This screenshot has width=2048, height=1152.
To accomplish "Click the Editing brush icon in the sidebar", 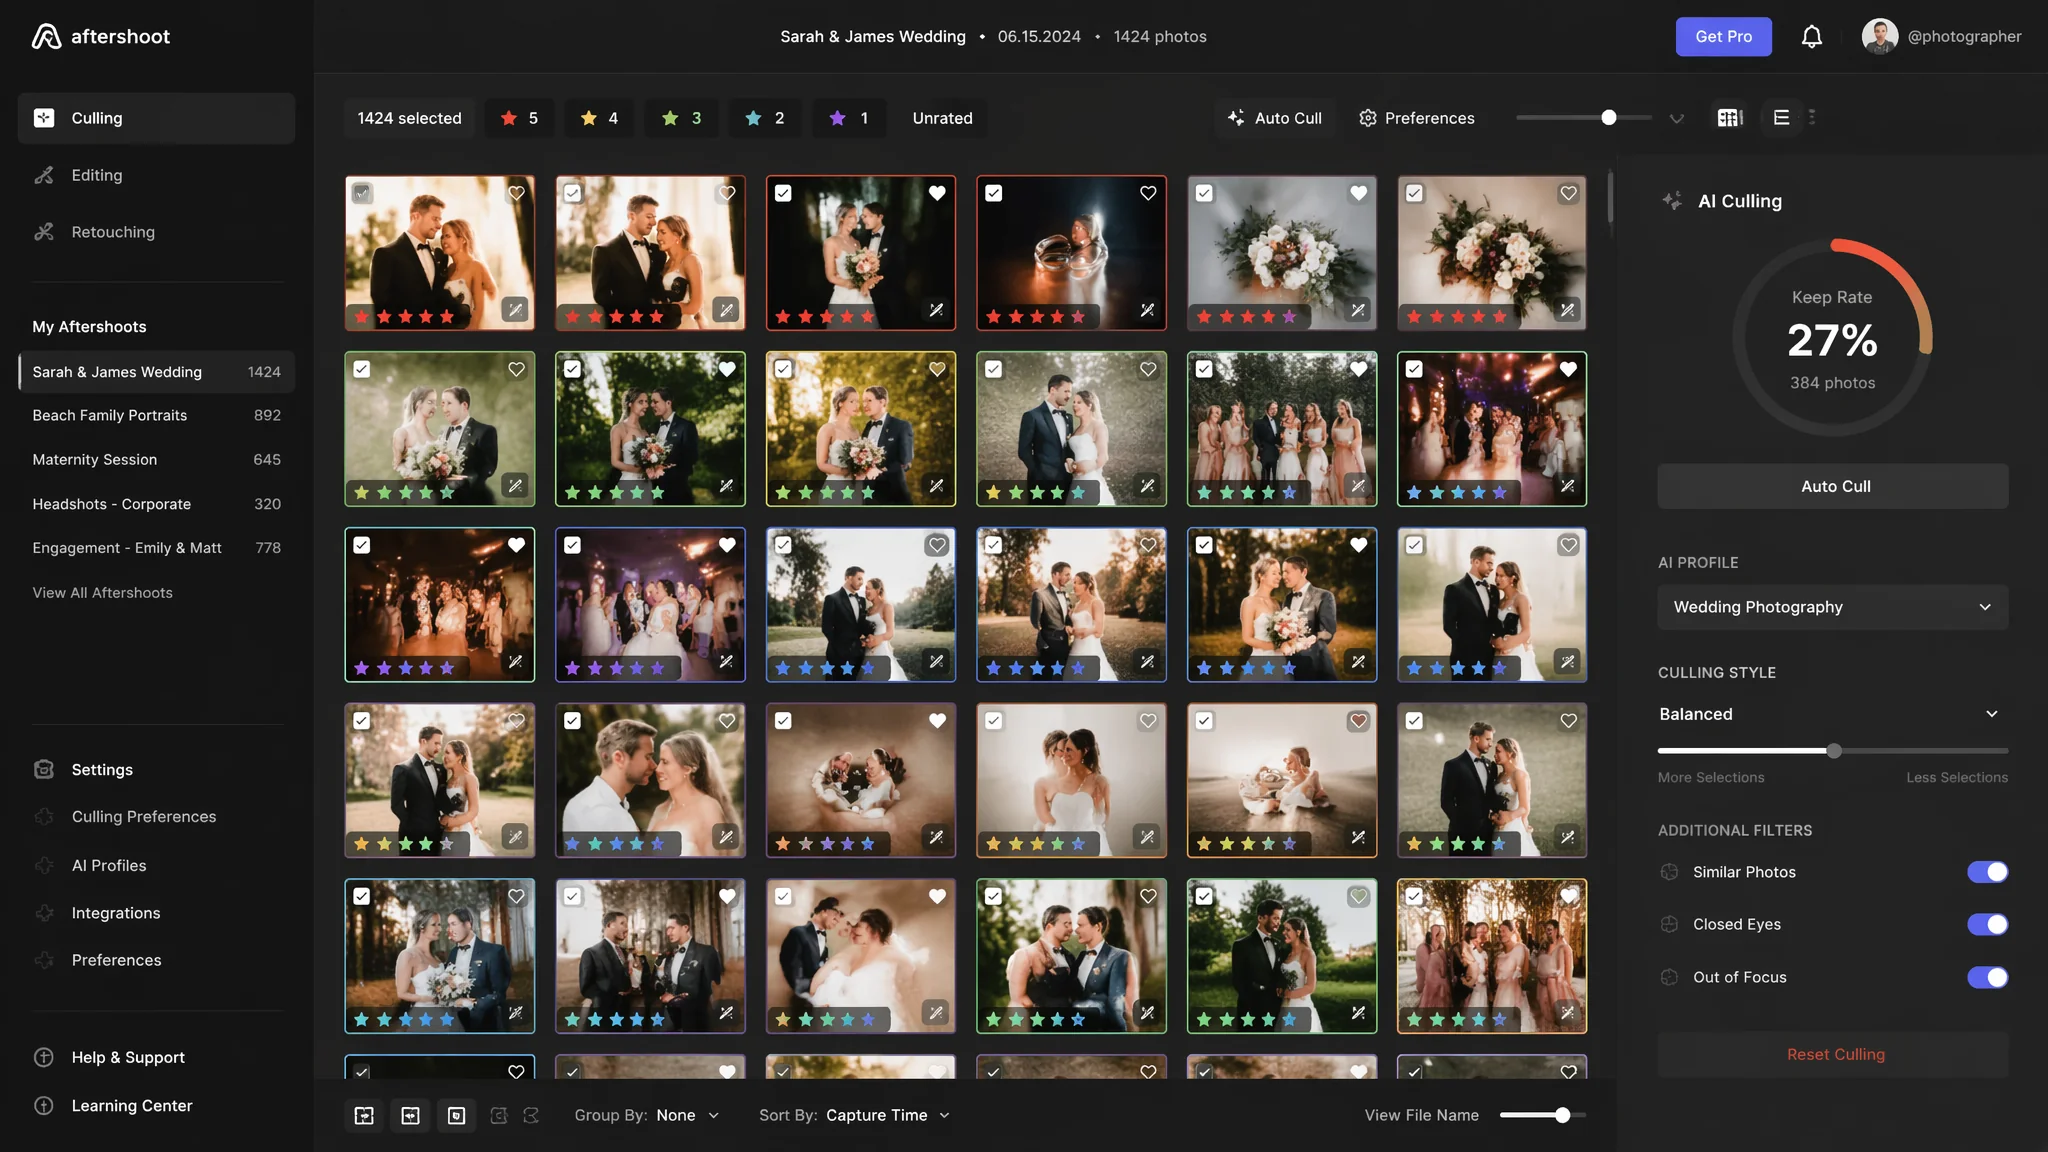I will (44, 175).
